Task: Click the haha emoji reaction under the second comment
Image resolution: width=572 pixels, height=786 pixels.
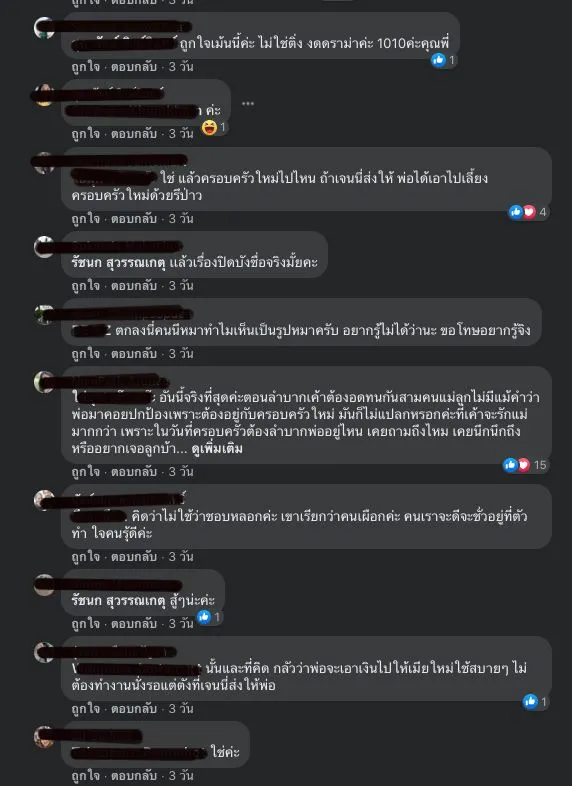Action: click(x=209, y=127)
